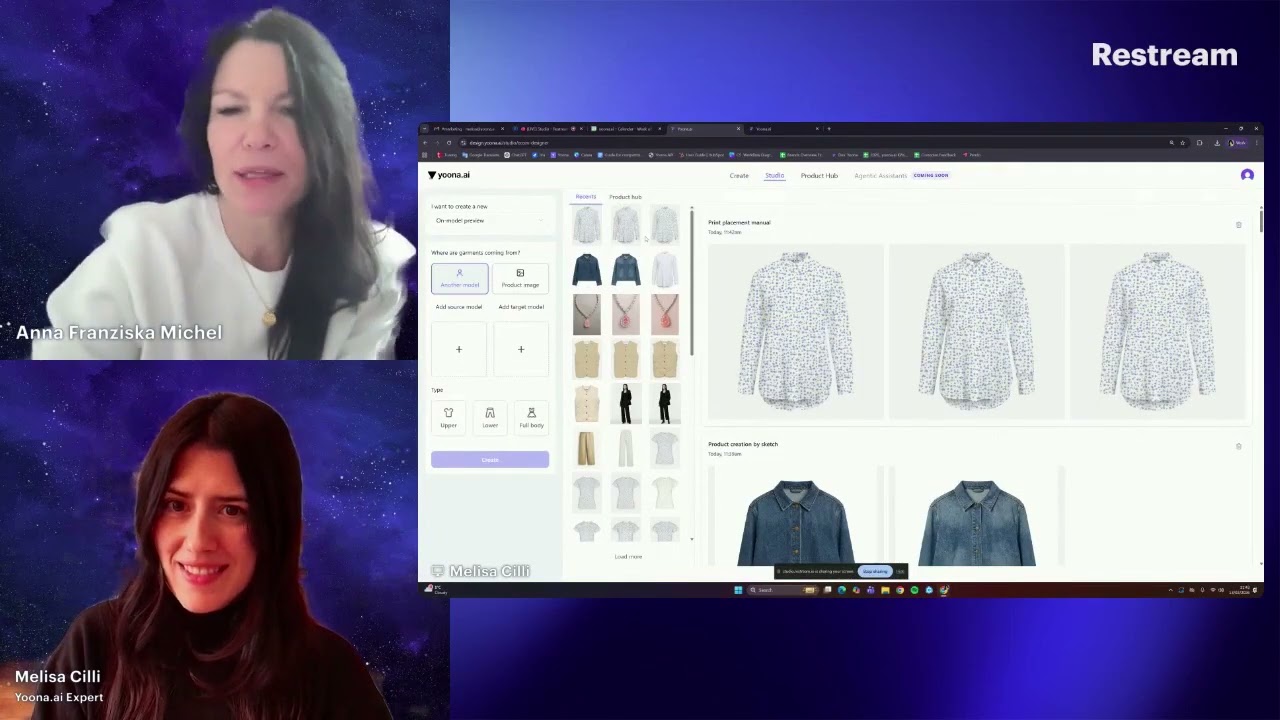This screenshot has width=1280, height=720.
Task: Open Agentic Assistants in top navigation
Action: [880, 176]
